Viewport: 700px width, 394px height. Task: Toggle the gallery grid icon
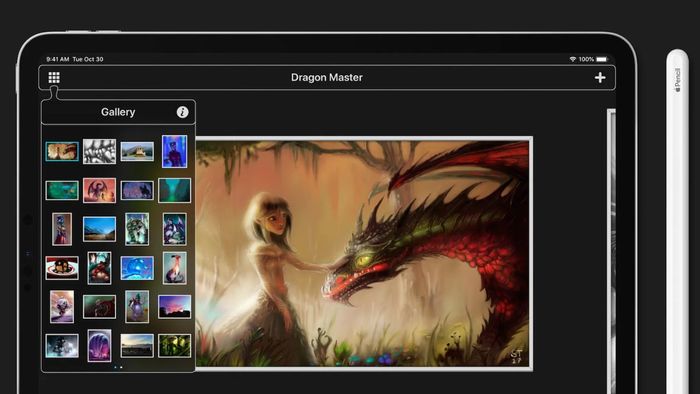click(x=54, y=78)
